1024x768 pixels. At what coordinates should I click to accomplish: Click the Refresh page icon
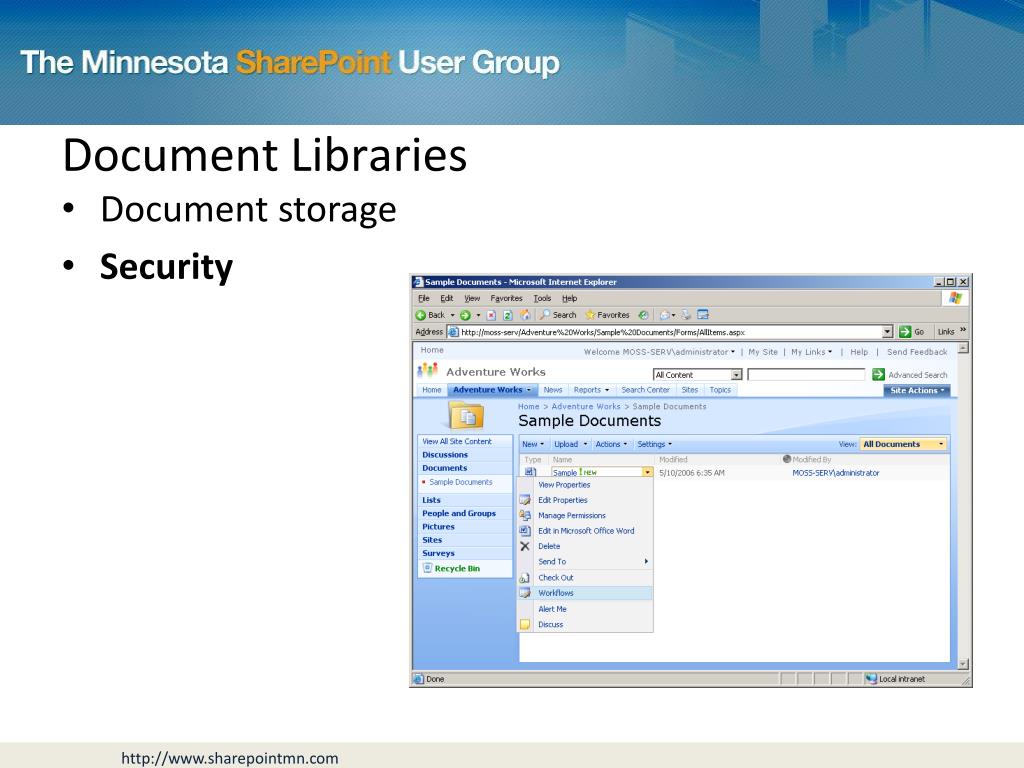pos(507,315)
